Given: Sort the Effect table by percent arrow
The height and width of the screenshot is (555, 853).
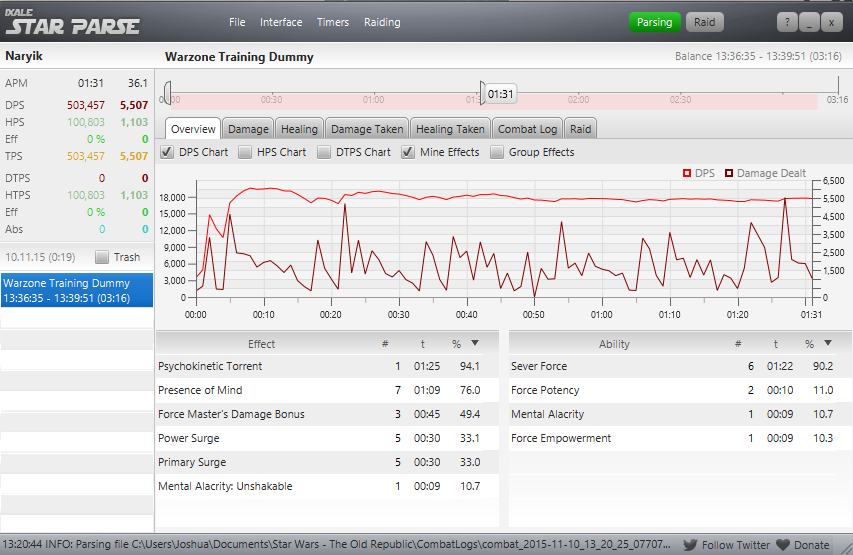Looking at the screenshot, I should point(475,343).
